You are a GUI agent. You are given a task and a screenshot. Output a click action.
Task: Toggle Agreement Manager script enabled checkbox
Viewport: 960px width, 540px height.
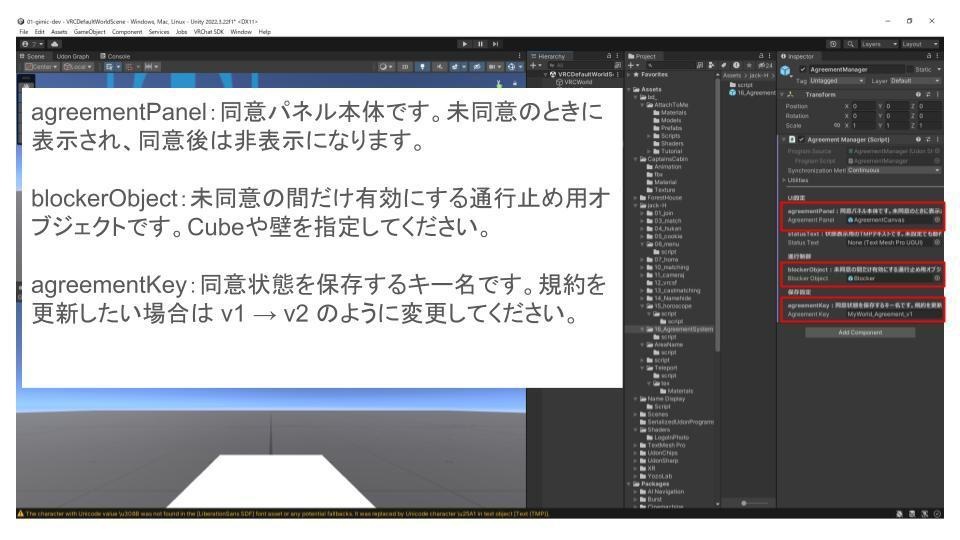801,140
